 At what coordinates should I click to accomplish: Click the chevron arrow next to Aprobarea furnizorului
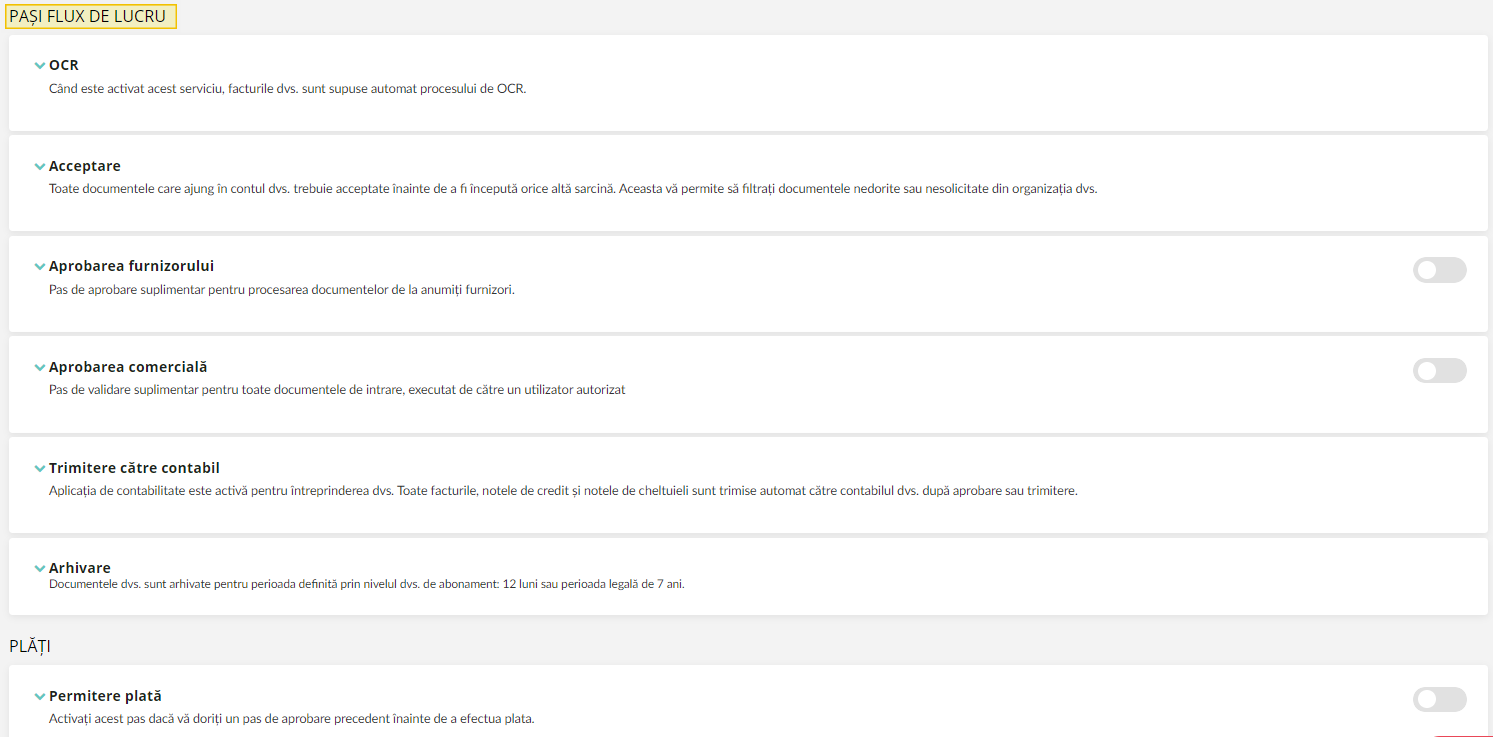tap(40, 267)
